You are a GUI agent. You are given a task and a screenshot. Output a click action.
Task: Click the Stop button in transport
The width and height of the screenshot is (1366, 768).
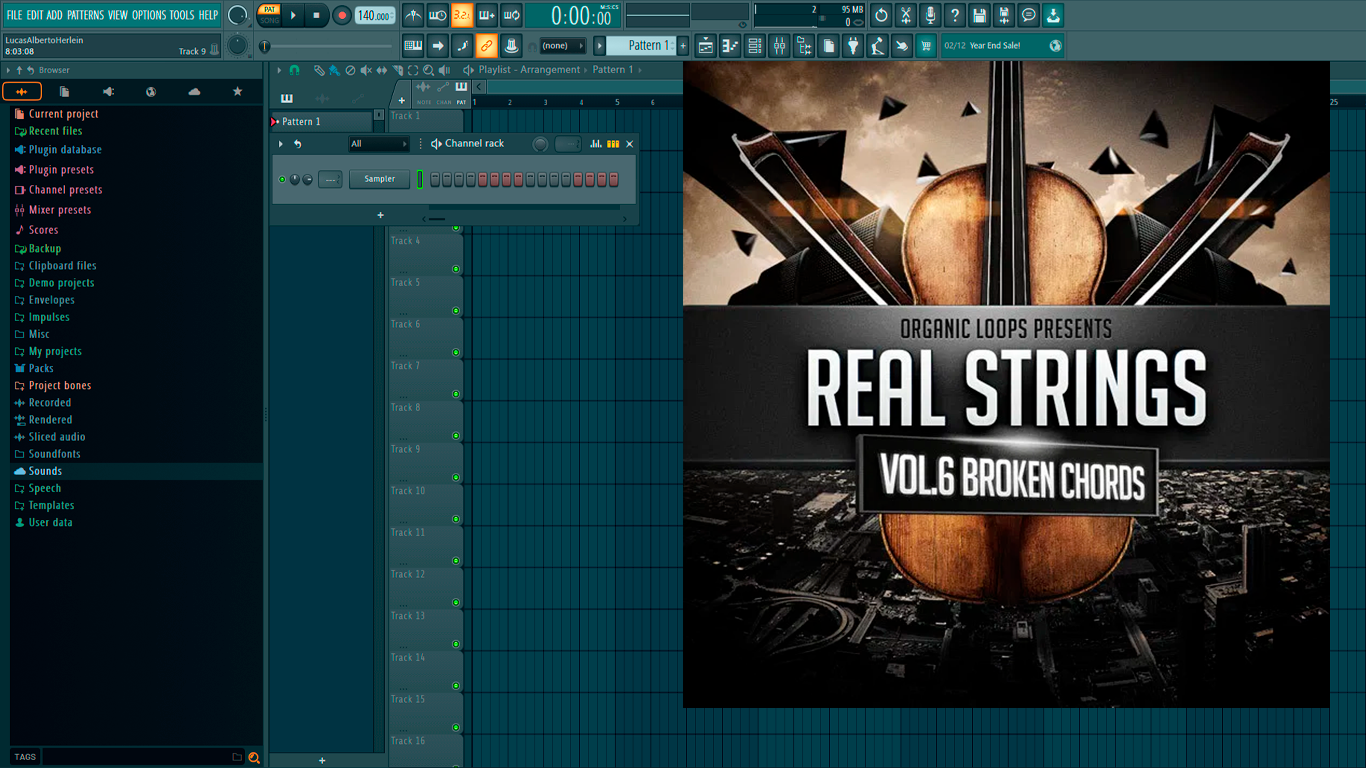316,15
